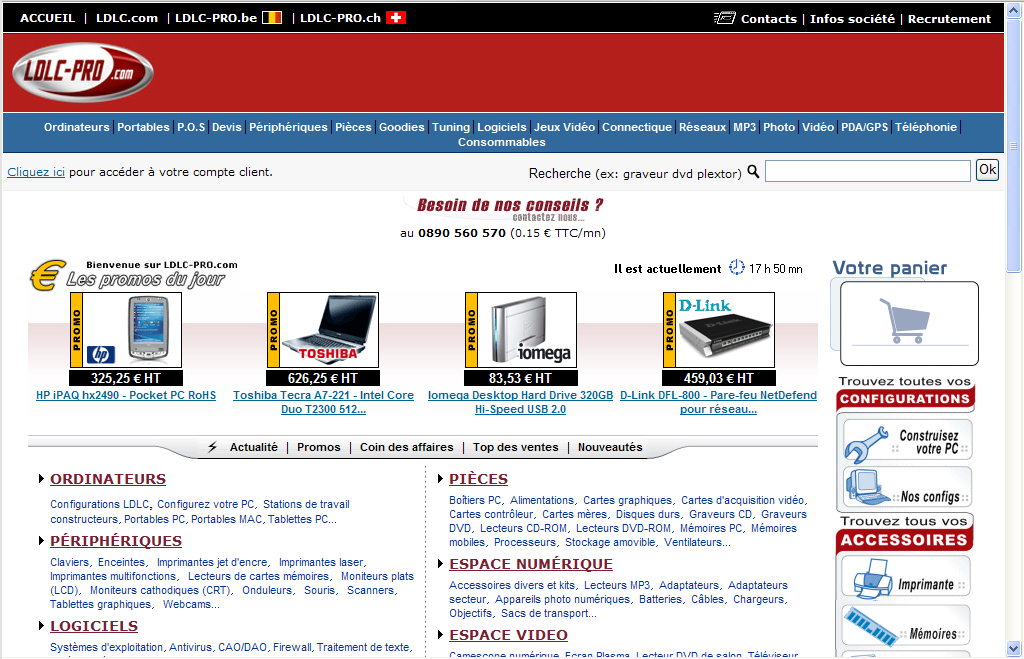Click the Ok search button
Viewport: 1024px width, 659px height.
(x=987, y=170)
